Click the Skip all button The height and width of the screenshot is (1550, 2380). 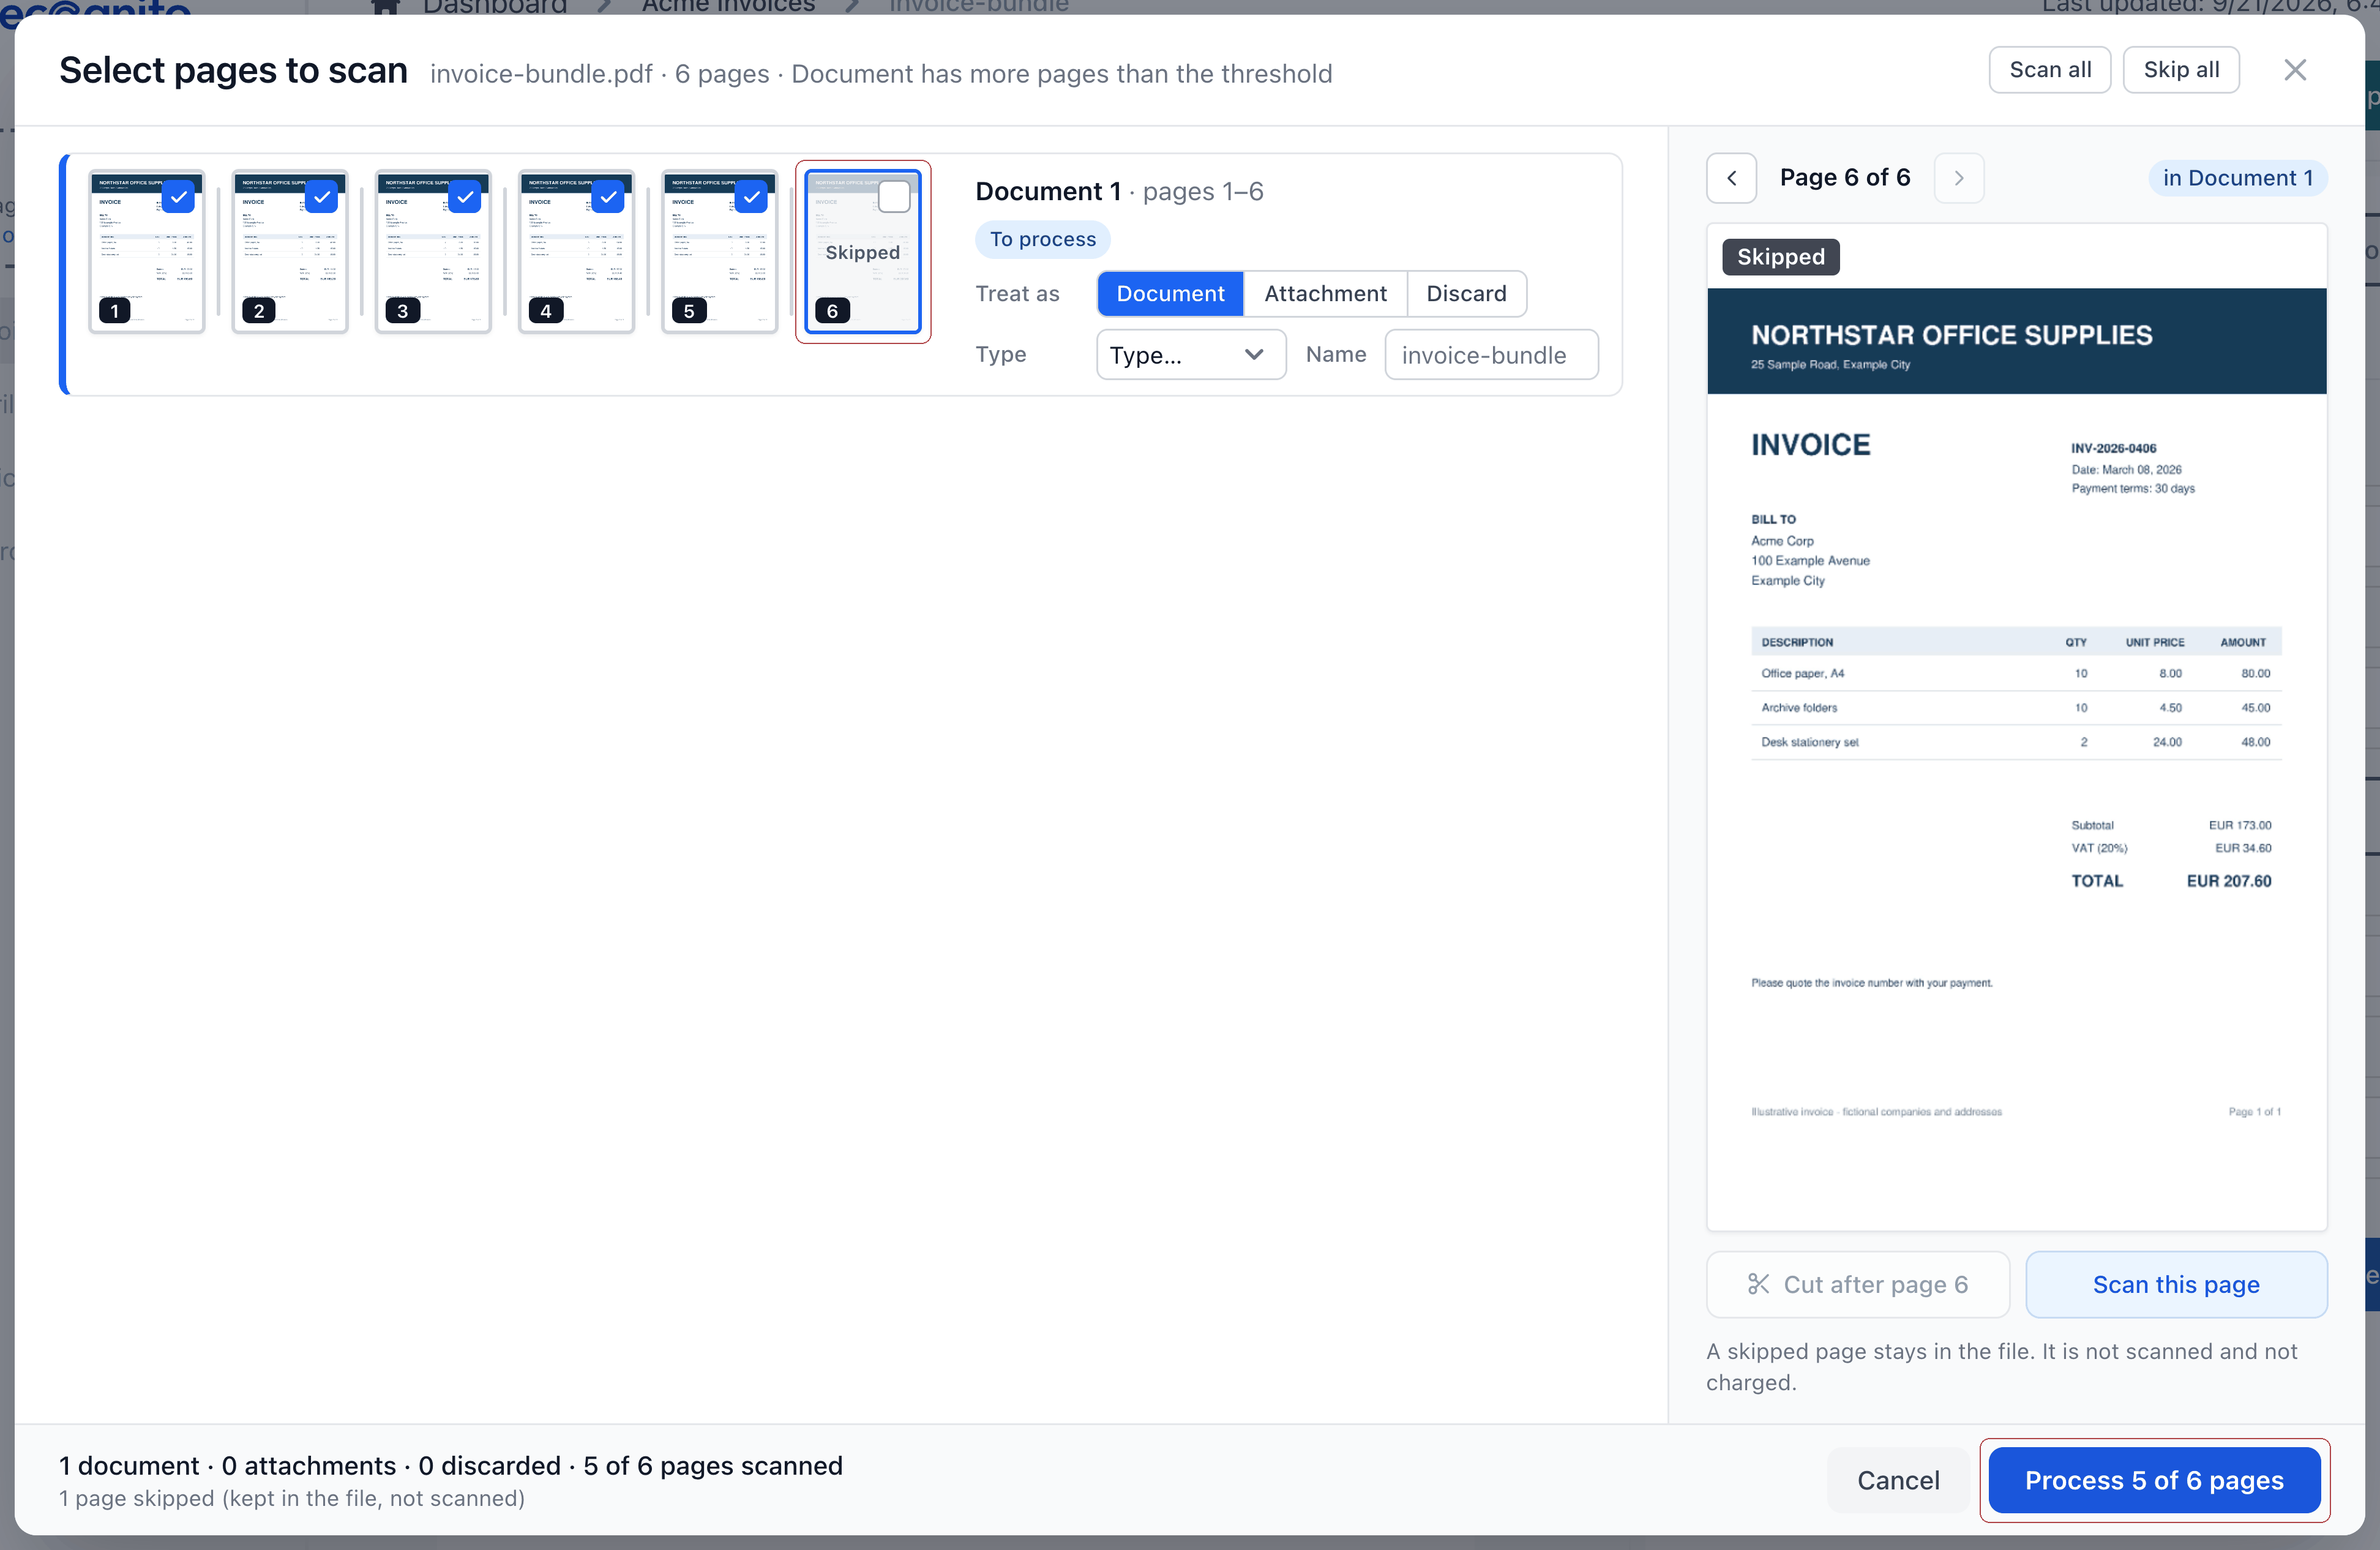pos(2181,70)
